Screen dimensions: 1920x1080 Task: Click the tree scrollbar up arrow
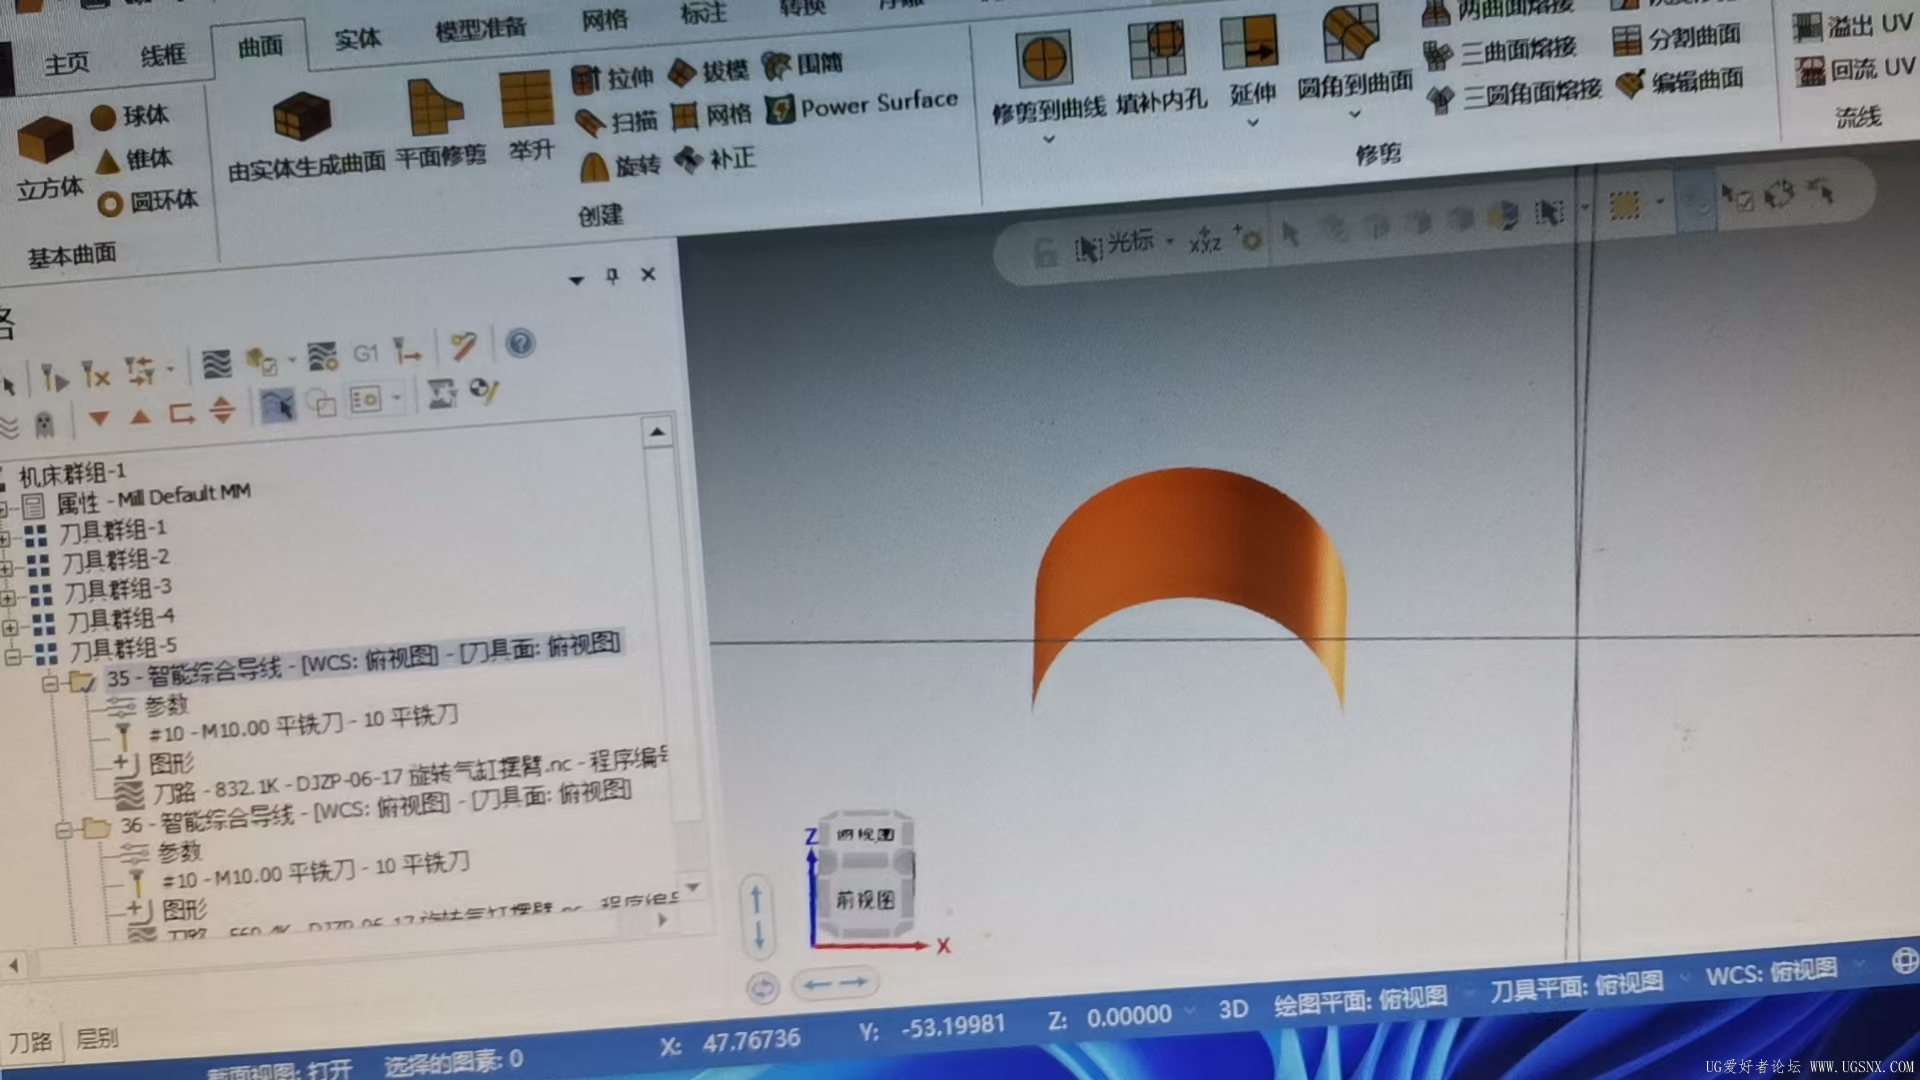click(x=657, y=432)
